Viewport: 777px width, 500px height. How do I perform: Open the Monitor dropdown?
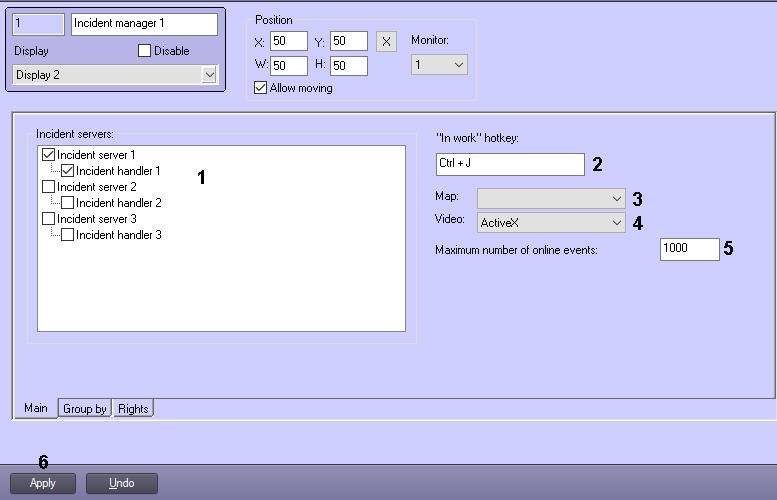coord(439,65)
